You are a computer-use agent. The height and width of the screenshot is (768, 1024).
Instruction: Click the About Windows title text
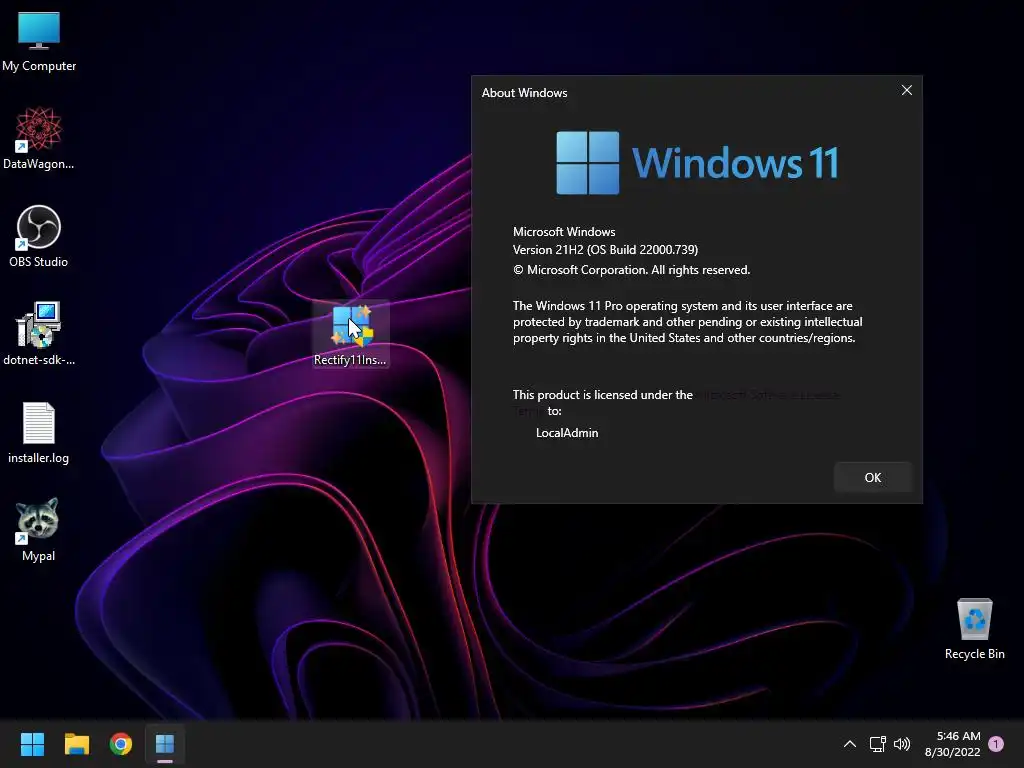(524, 93)
